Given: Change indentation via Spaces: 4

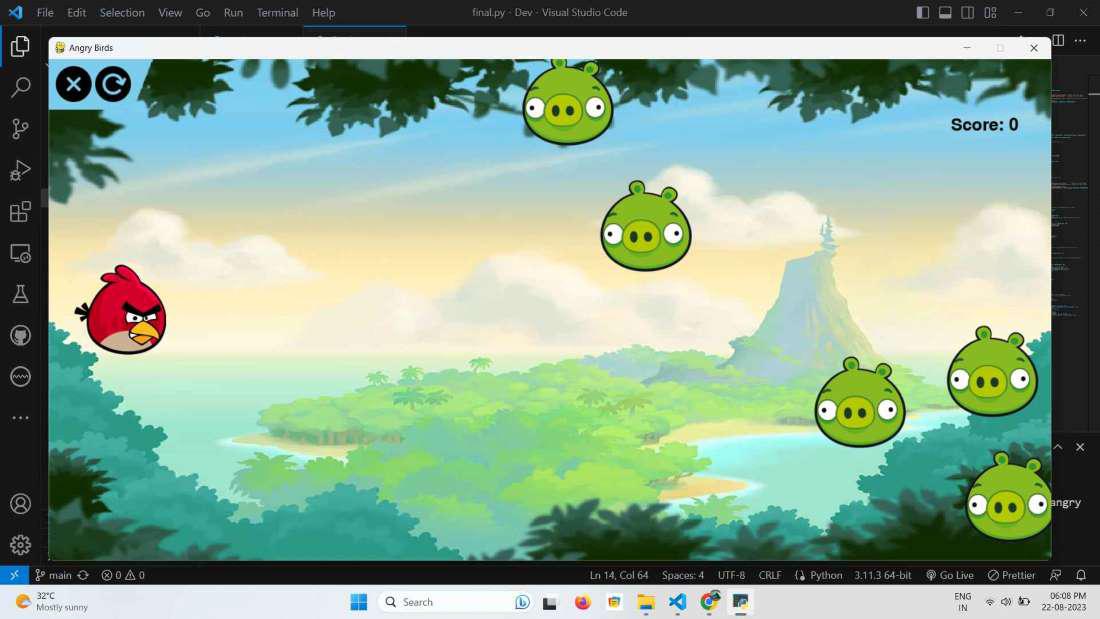Looking at the screenshot, I should [x=683, y=575].
